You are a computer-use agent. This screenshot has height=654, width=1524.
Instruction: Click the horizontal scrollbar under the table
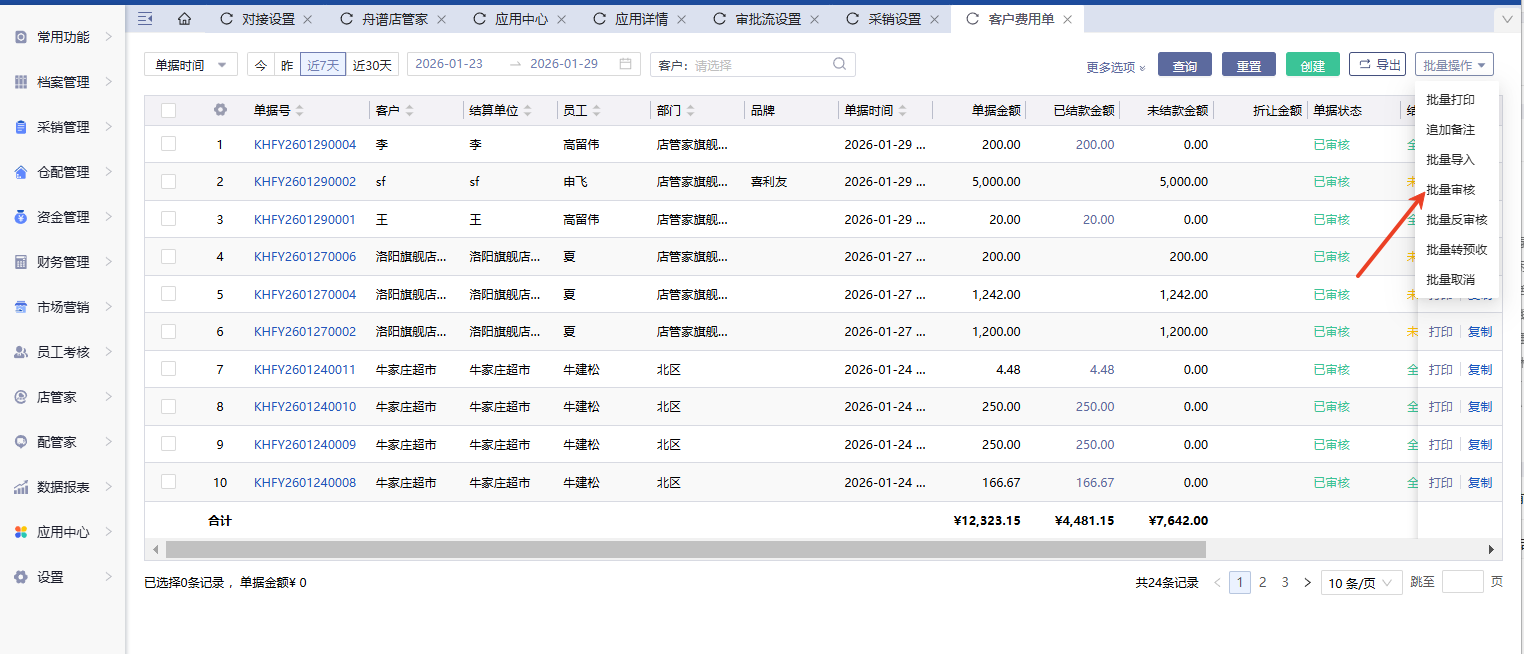tap(685, 549)
